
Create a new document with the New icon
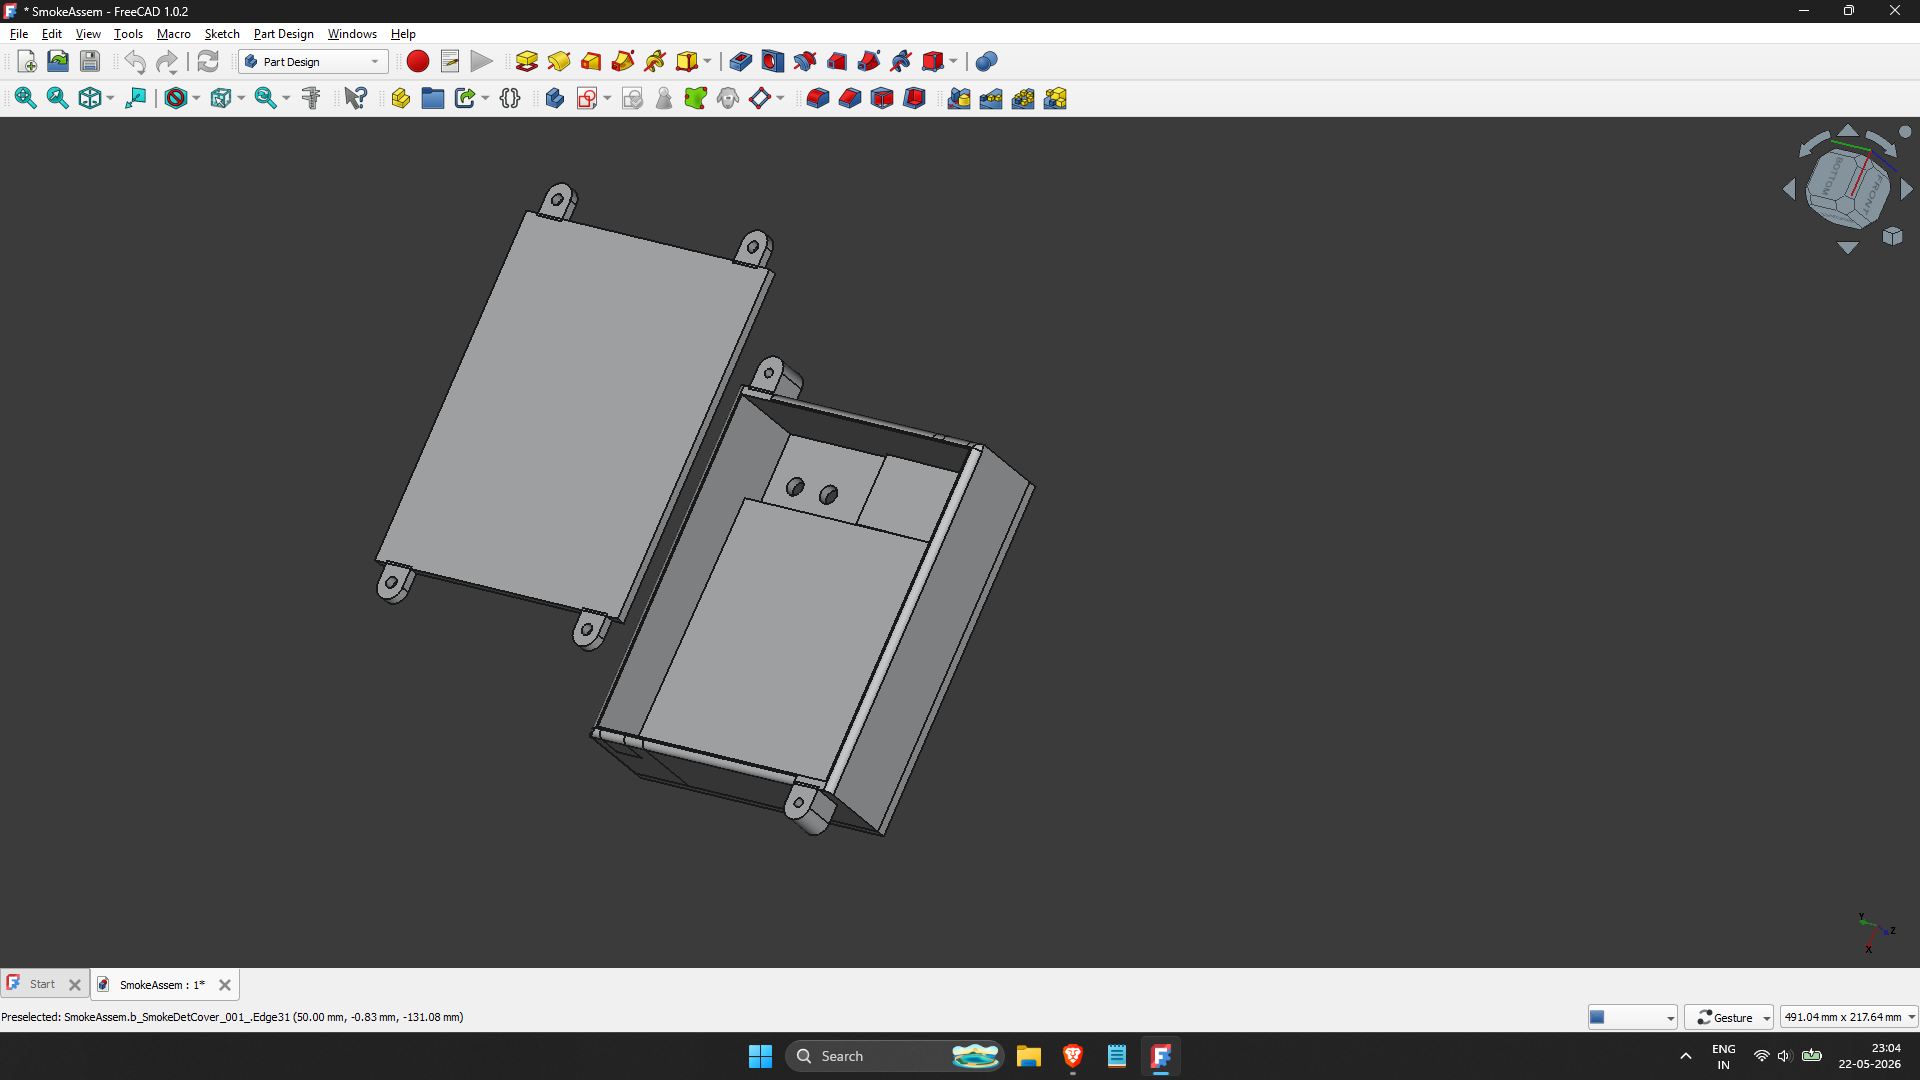[27, 62]
